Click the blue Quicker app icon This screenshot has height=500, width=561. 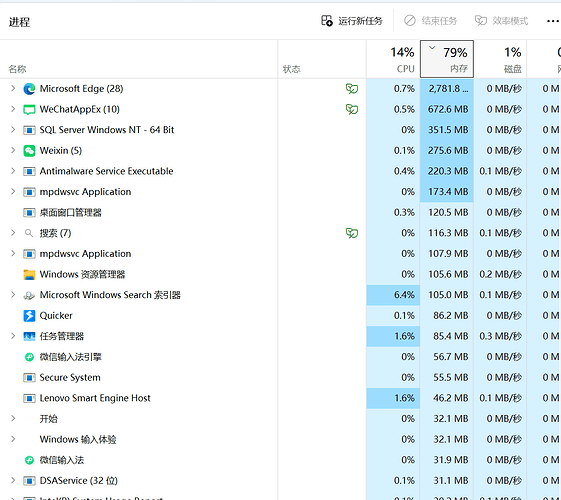[29, 316]
